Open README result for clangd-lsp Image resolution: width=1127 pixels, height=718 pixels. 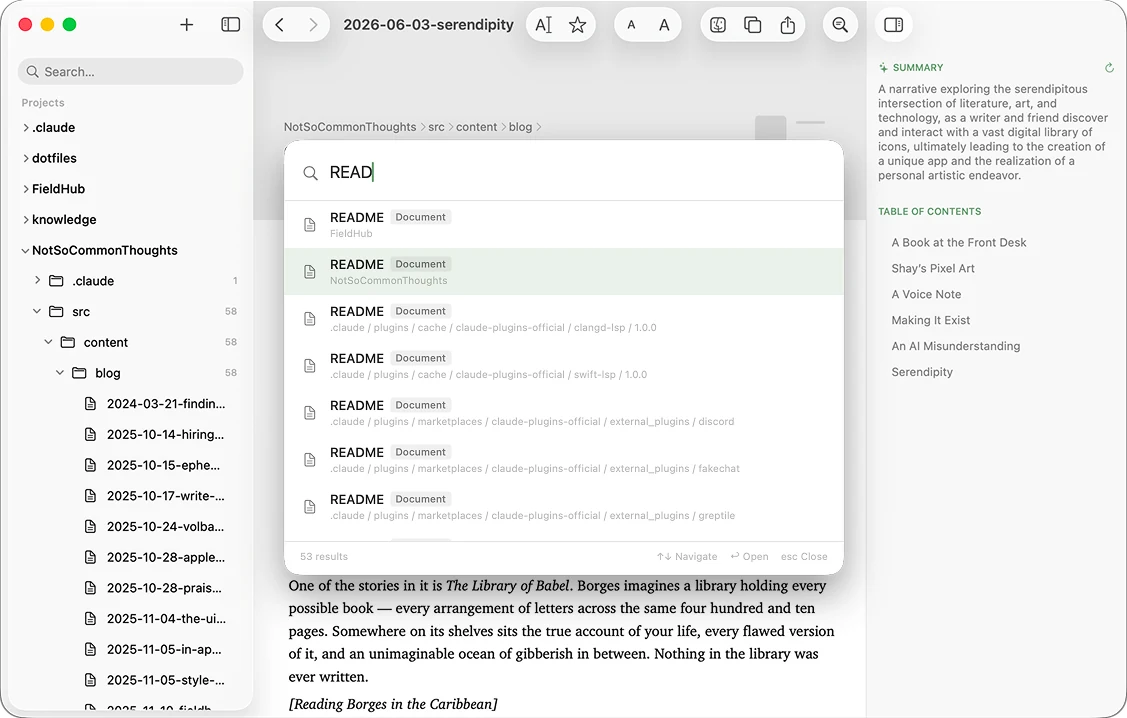coord(564,318)
